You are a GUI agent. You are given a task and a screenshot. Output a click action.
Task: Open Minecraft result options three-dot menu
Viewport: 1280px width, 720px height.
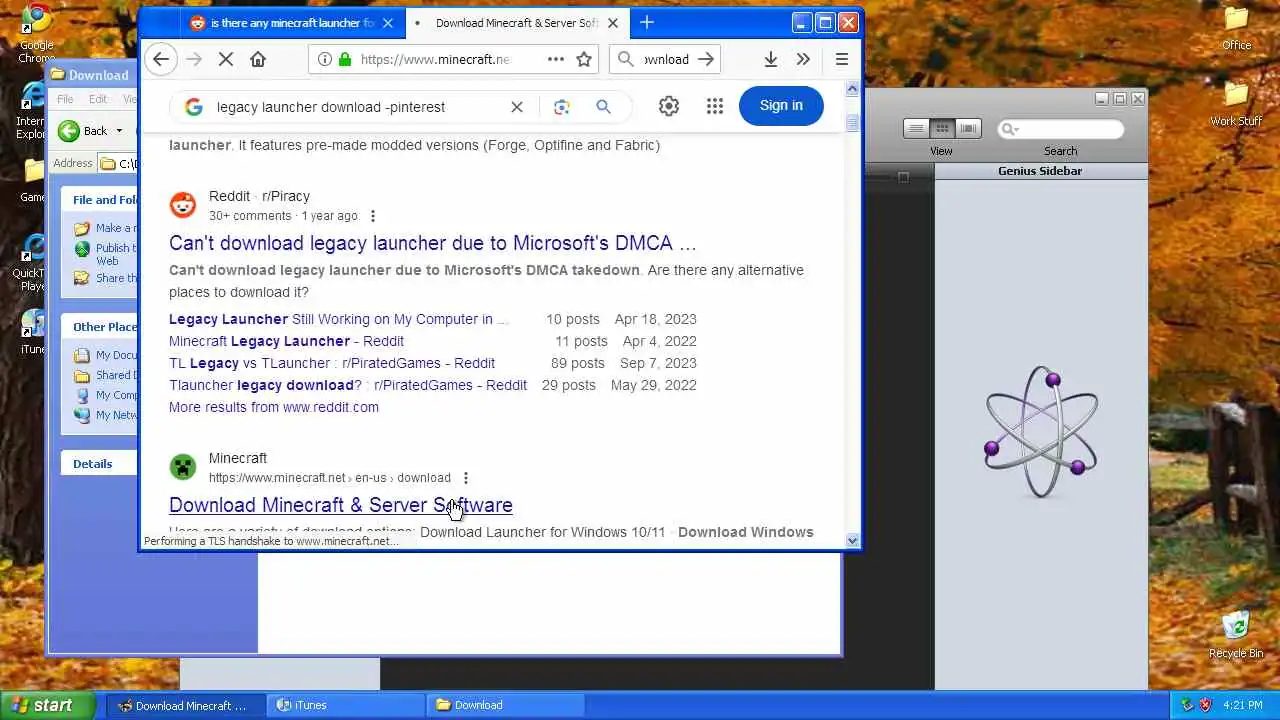[466, 478]
